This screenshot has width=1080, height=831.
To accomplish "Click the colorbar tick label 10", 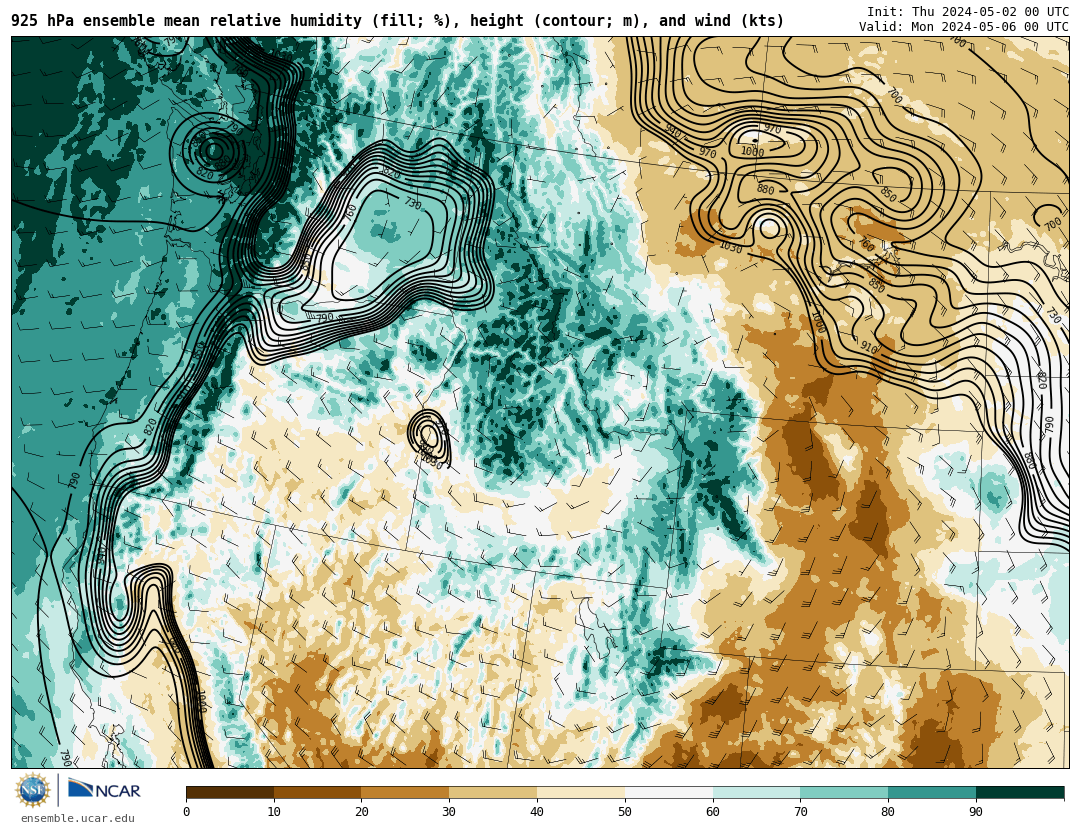I will pos(274,812).
